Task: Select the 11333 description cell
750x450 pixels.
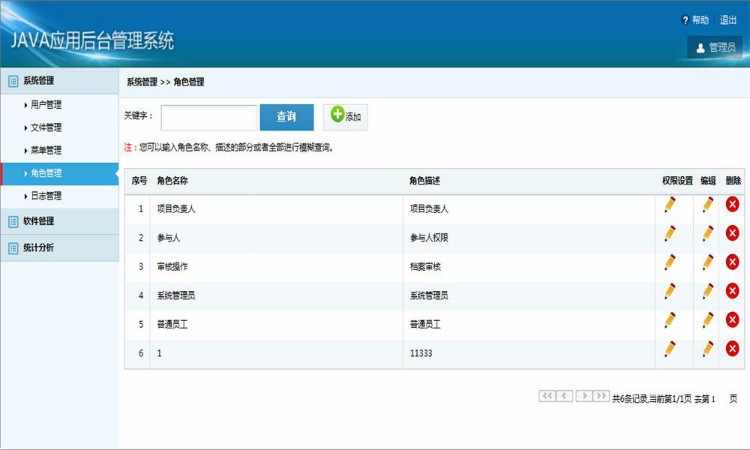Action: tap(421, 353)
